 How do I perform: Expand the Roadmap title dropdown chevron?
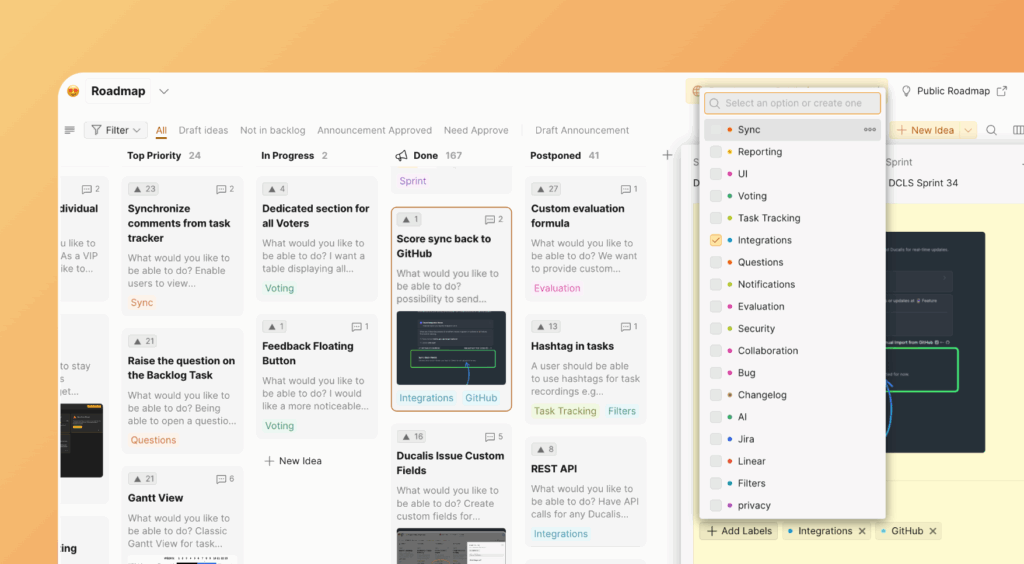[x=164, y=91]
